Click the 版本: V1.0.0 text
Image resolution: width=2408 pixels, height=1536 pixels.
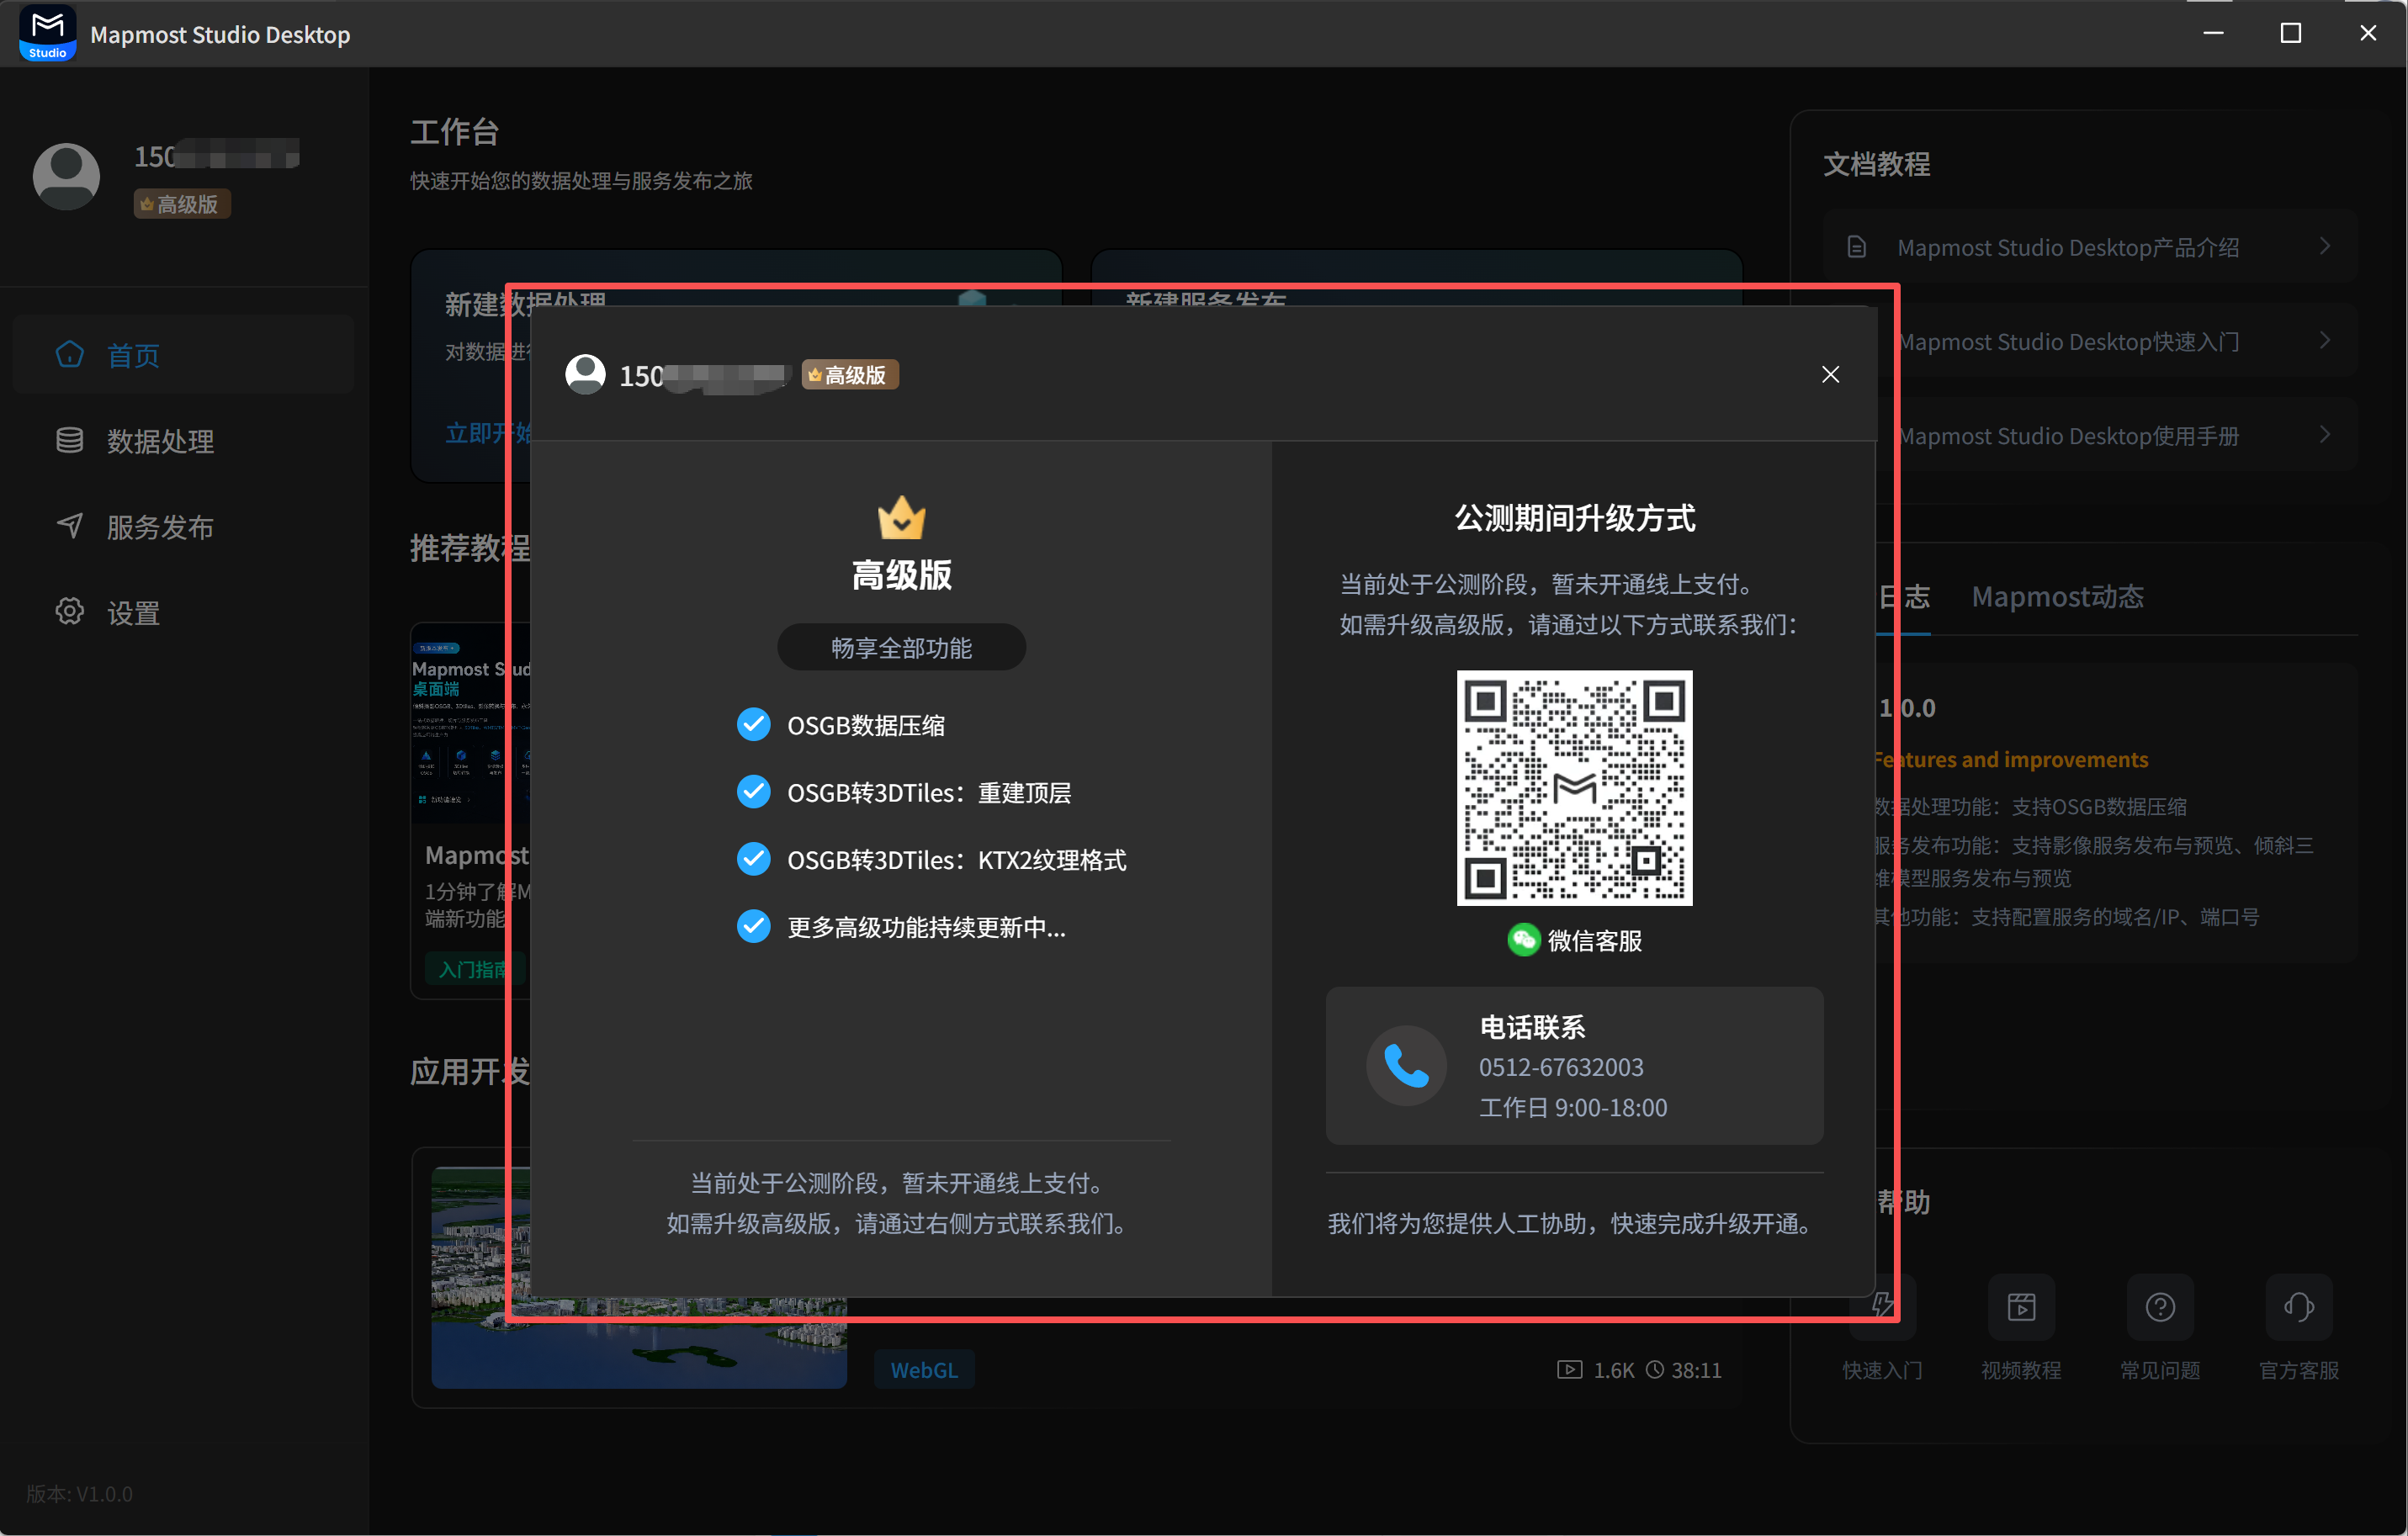(x=79, y=1494)
